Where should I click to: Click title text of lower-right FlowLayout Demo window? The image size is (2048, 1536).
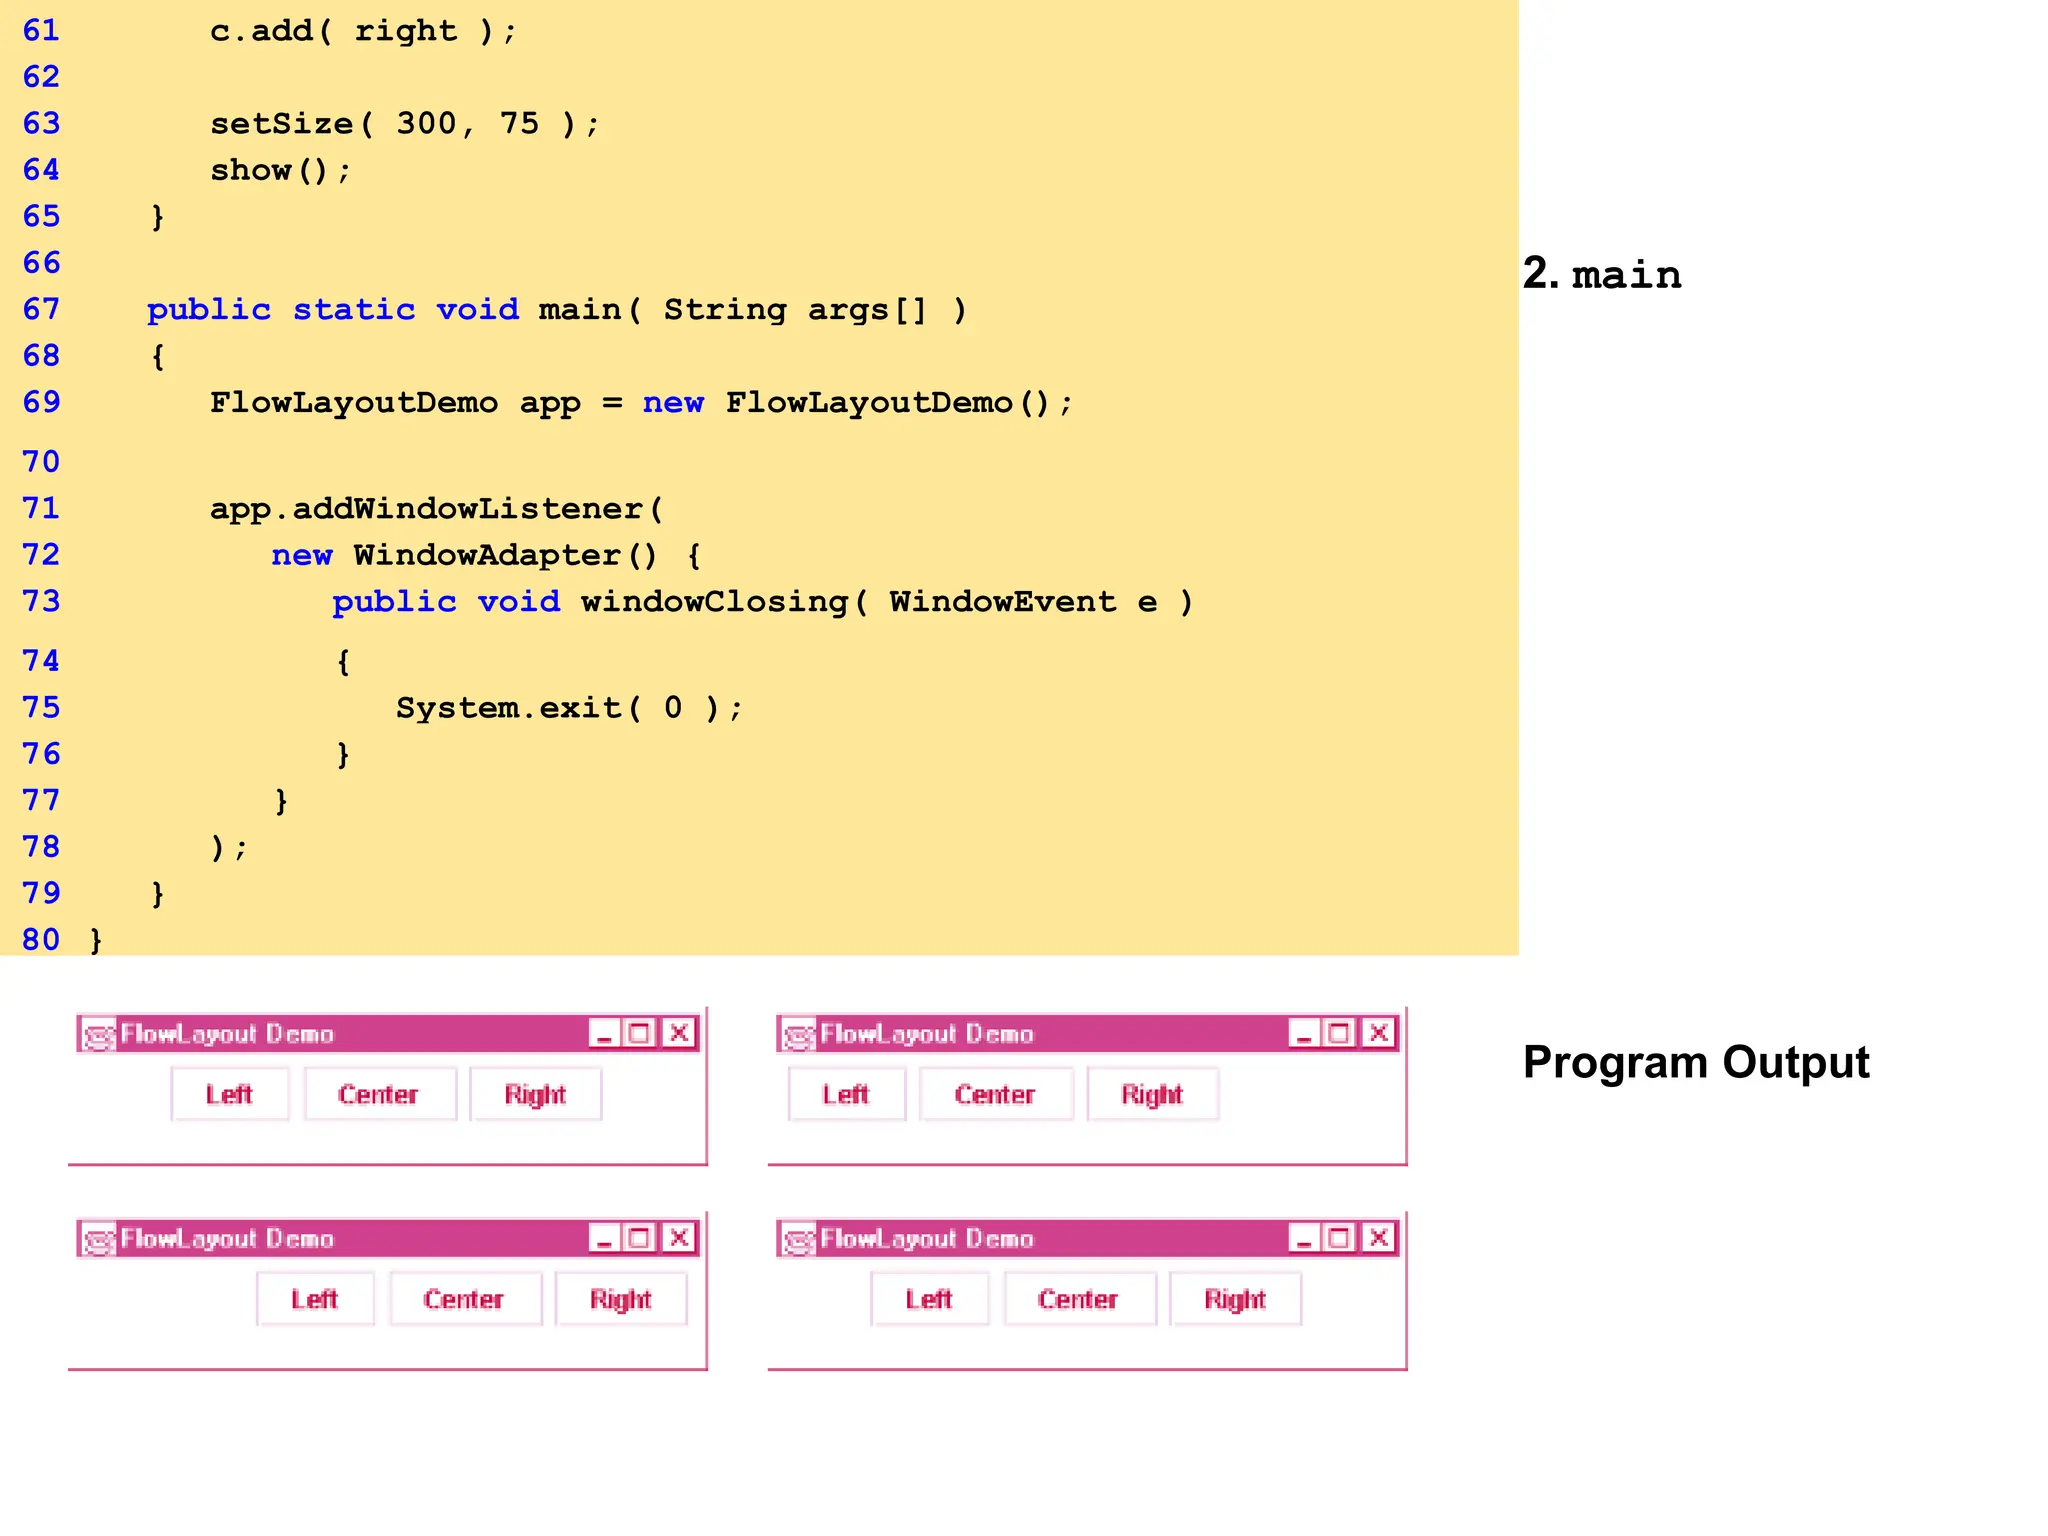[927, 1240]
